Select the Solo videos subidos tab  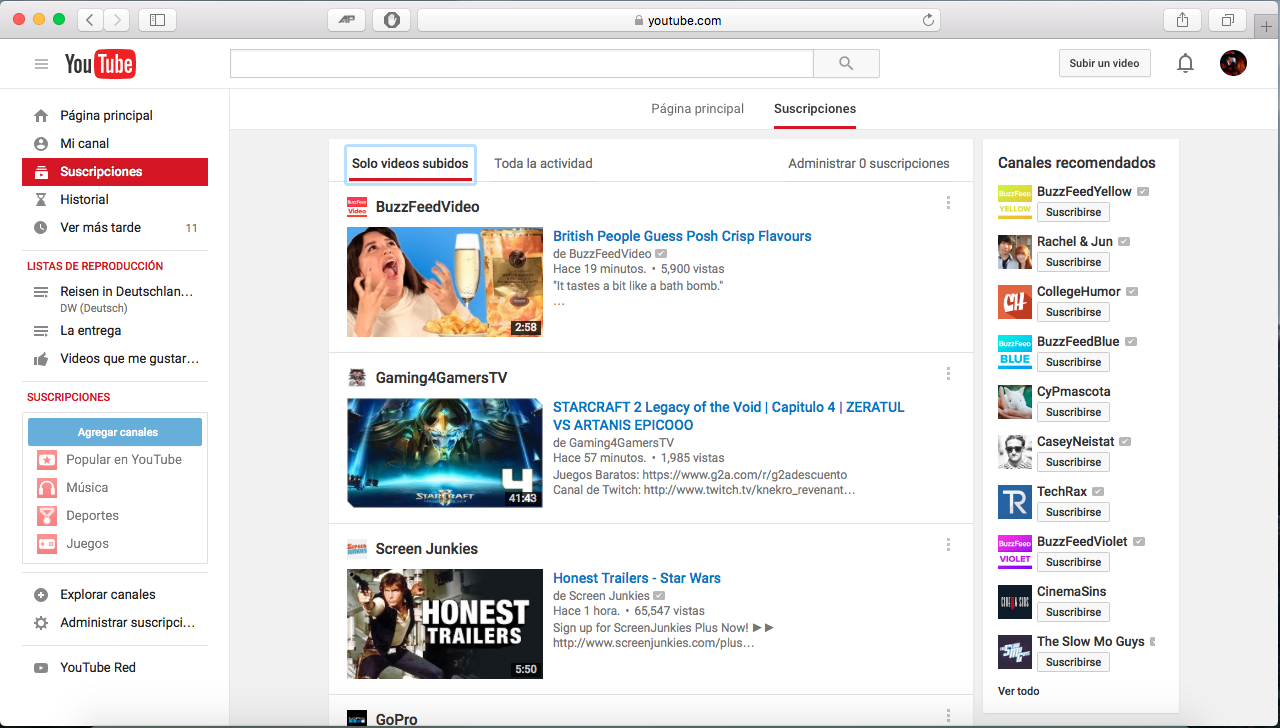click(x=410, y=164)
